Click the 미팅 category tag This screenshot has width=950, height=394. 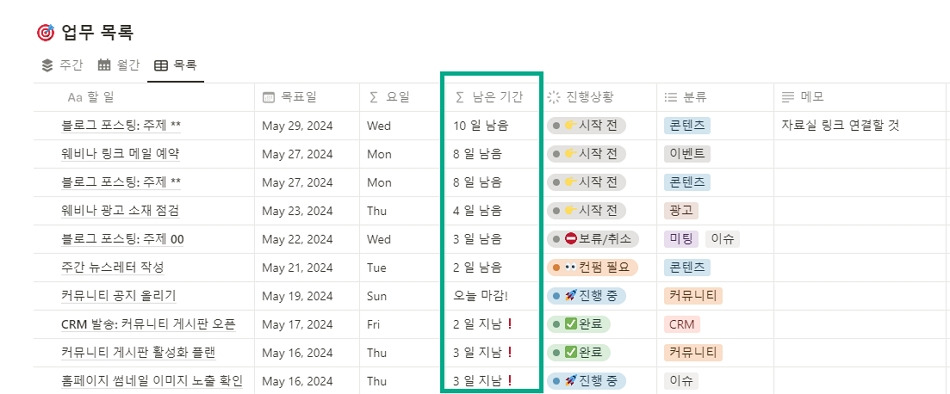click(x=682, y=239)
